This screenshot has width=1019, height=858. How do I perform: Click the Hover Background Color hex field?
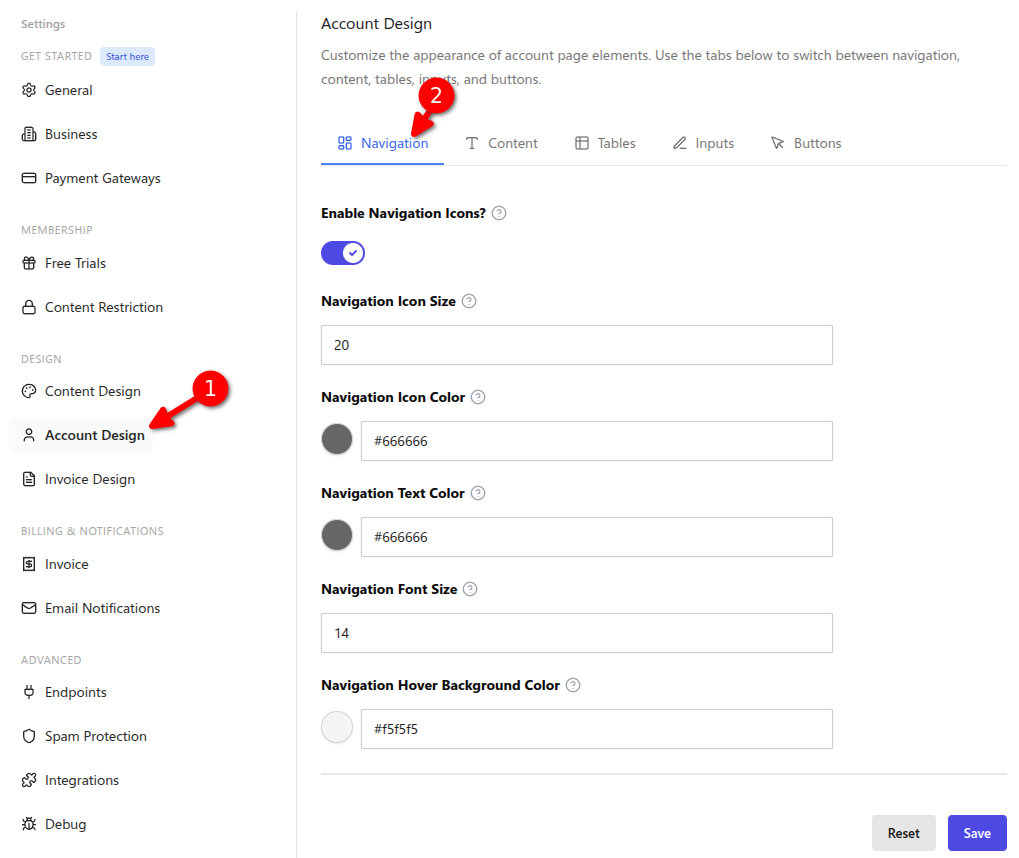[597, 729]
